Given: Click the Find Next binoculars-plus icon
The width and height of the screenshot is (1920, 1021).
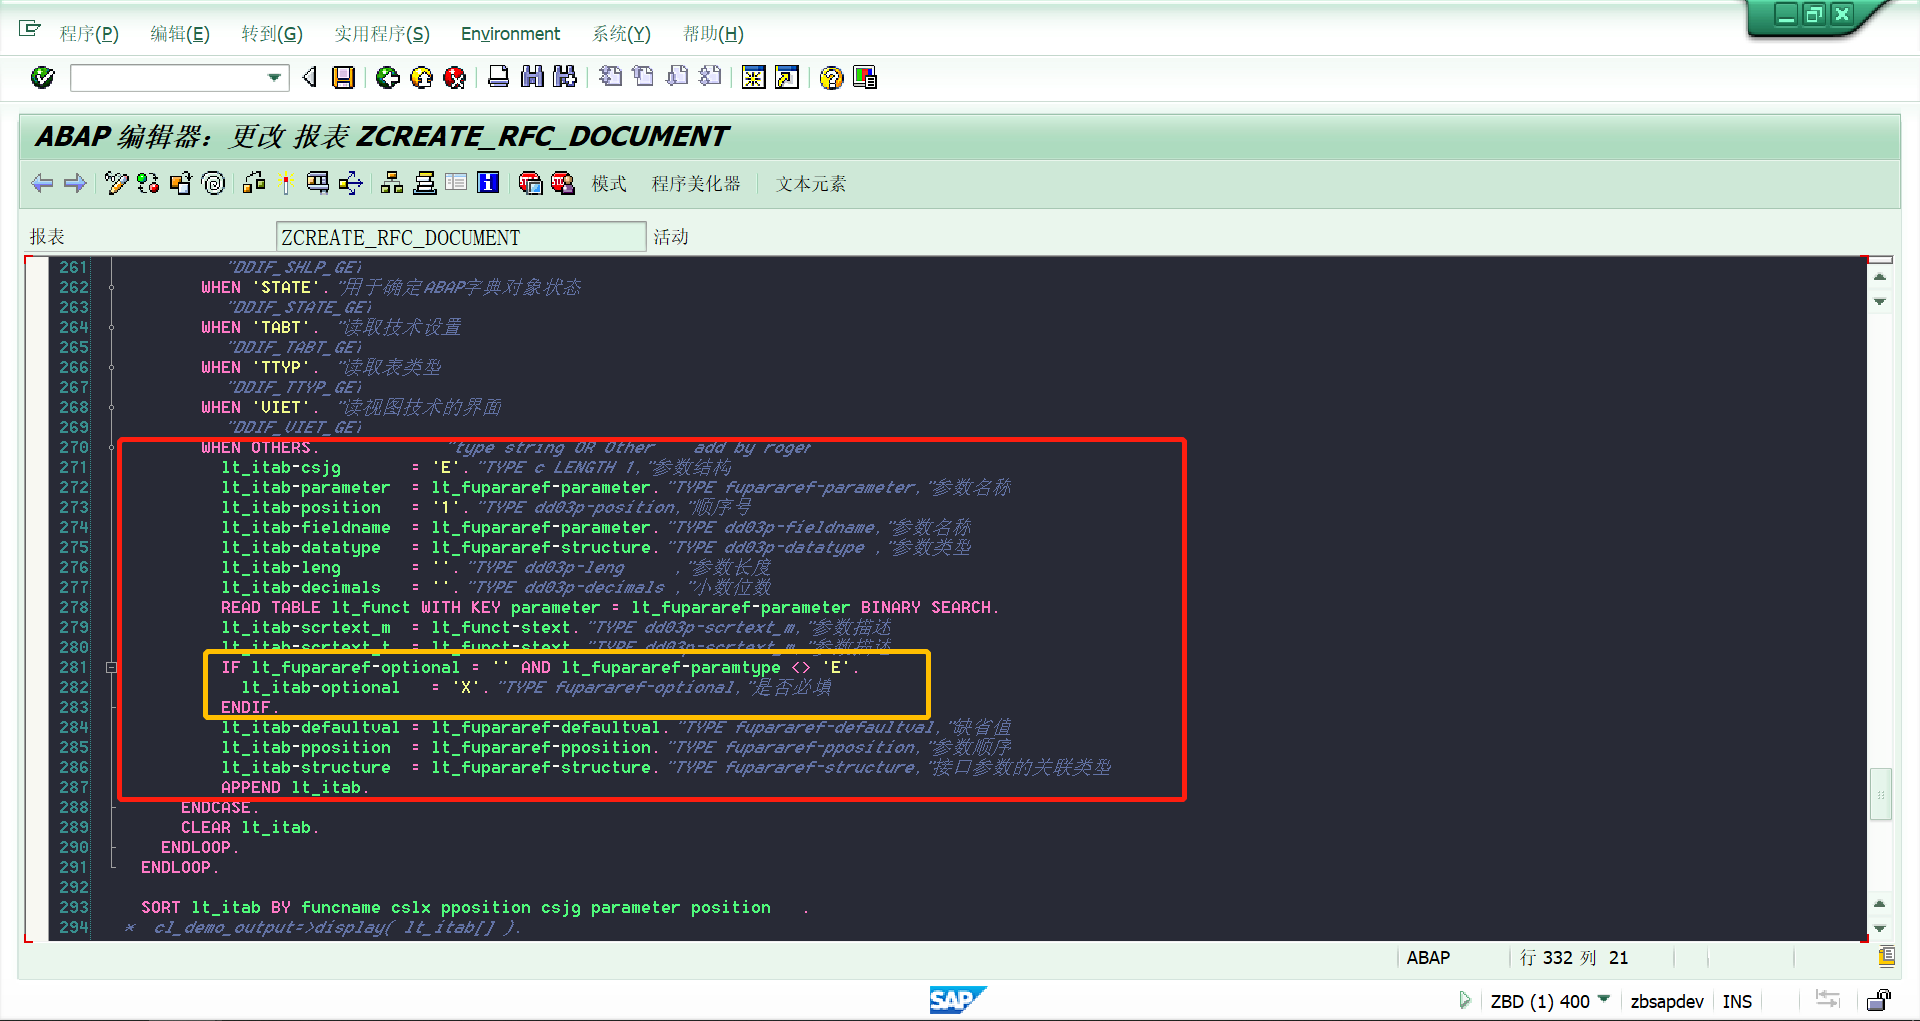Looking at the screenshot, I should click(x=565, y=77).
